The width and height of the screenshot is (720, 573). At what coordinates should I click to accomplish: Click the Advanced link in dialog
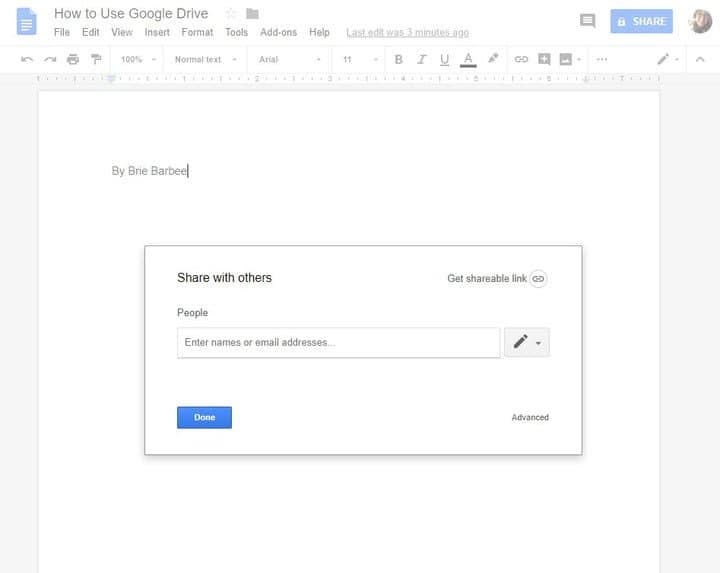(x=530, y=417)
